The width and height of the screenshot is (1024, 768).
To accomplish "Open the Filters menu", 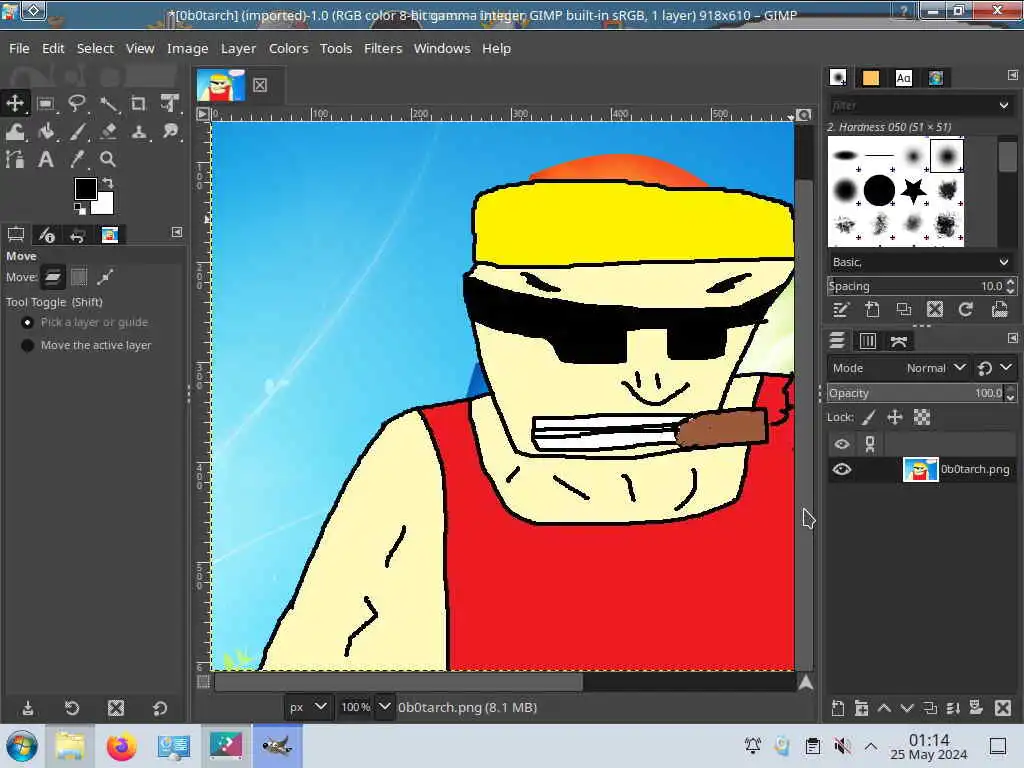I will click(382, 48).
